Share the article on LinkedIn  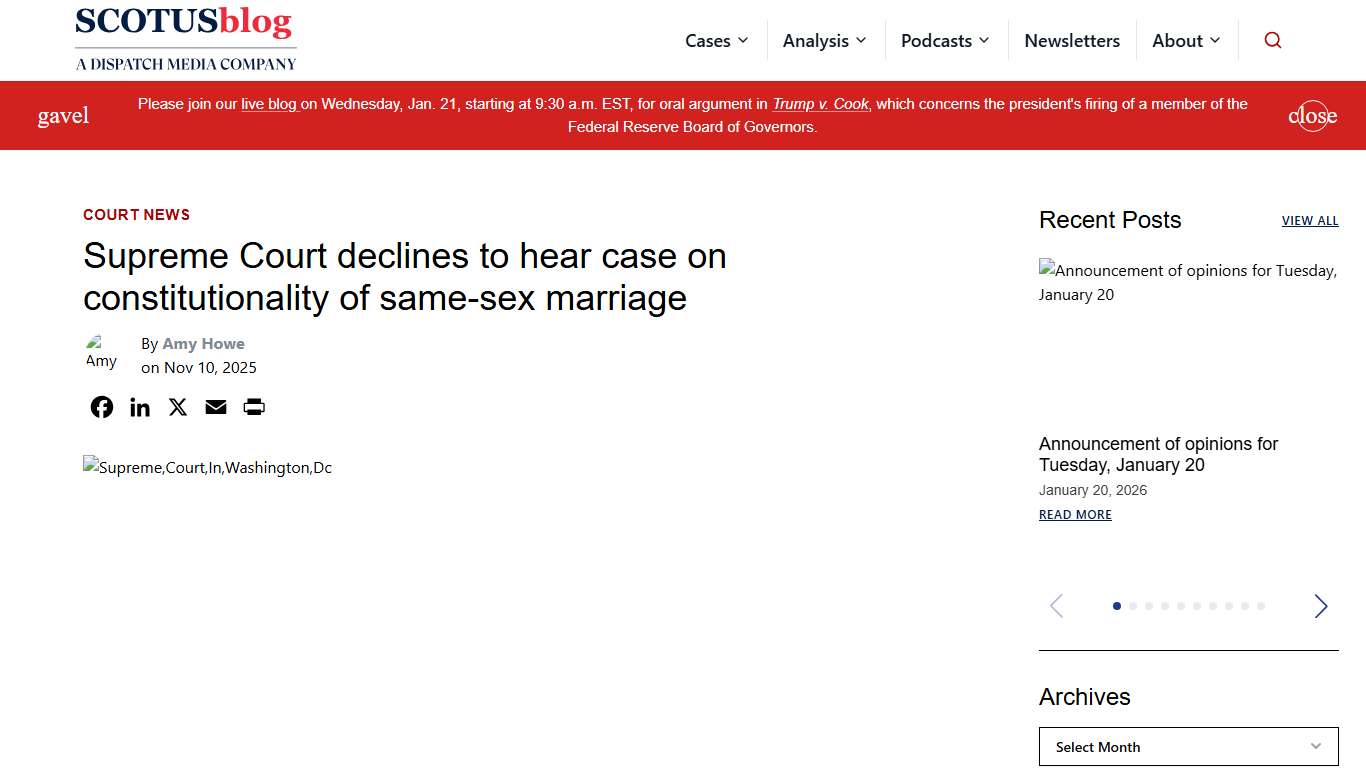click(x=139, y=407)
